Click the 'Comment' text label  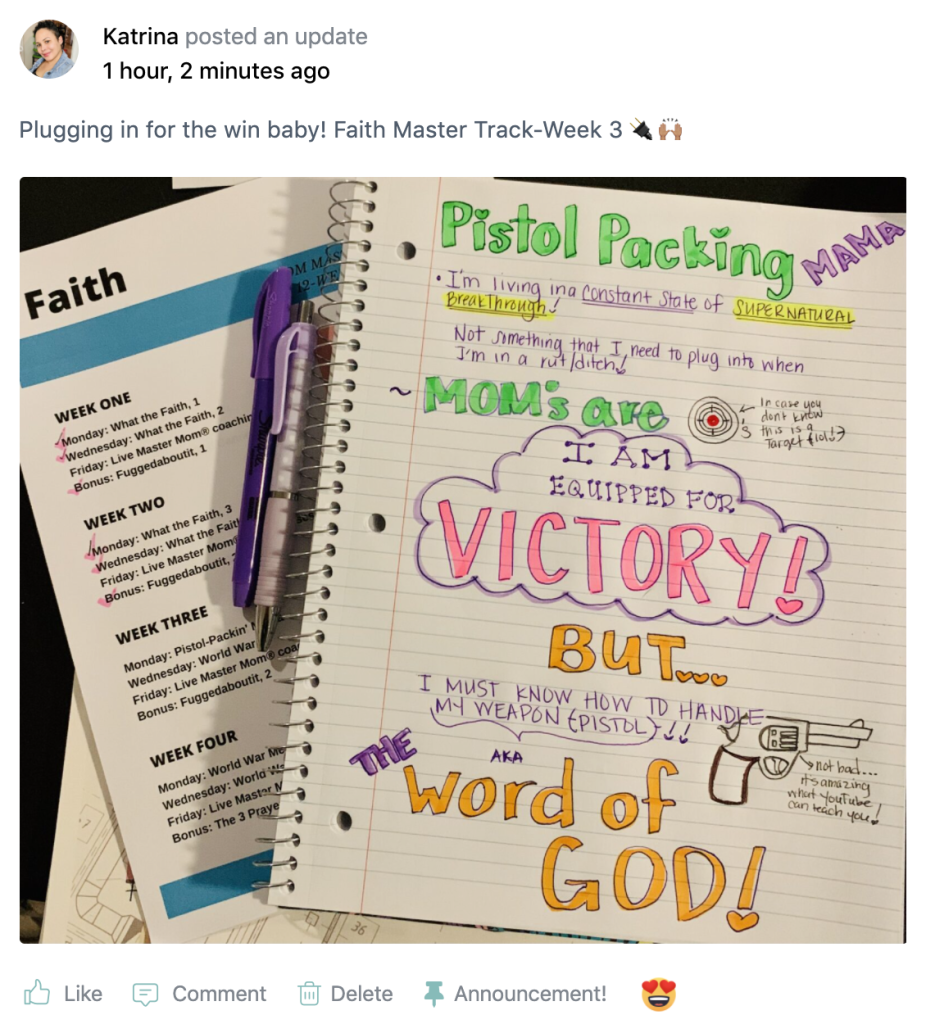219,993
